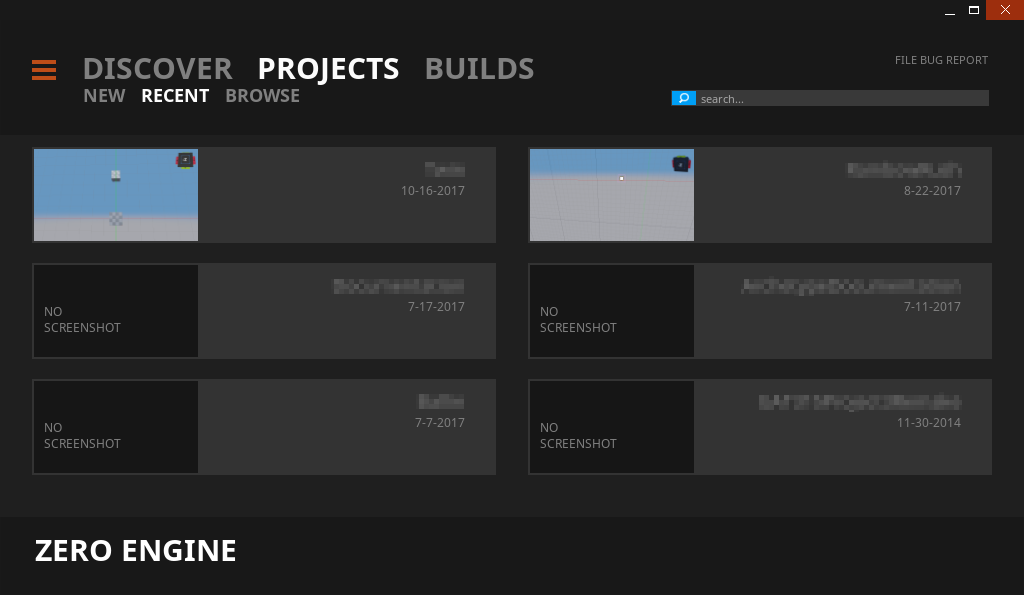
Task: Click the 7-17-2017 date text
Action: click(436, 306)
